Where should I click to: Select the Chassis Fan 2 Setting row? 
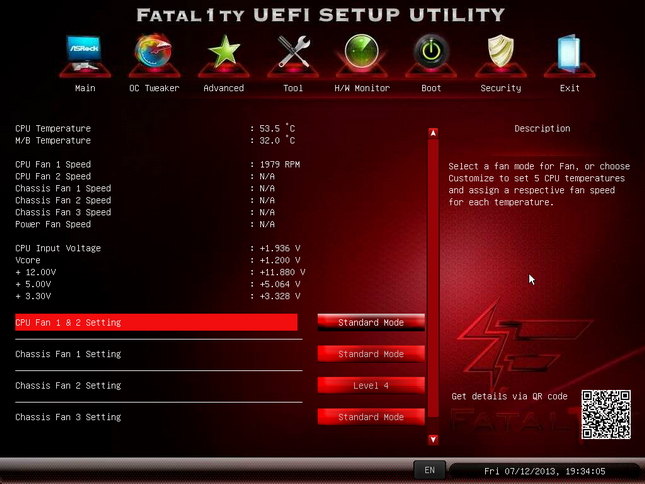point(159,386)
